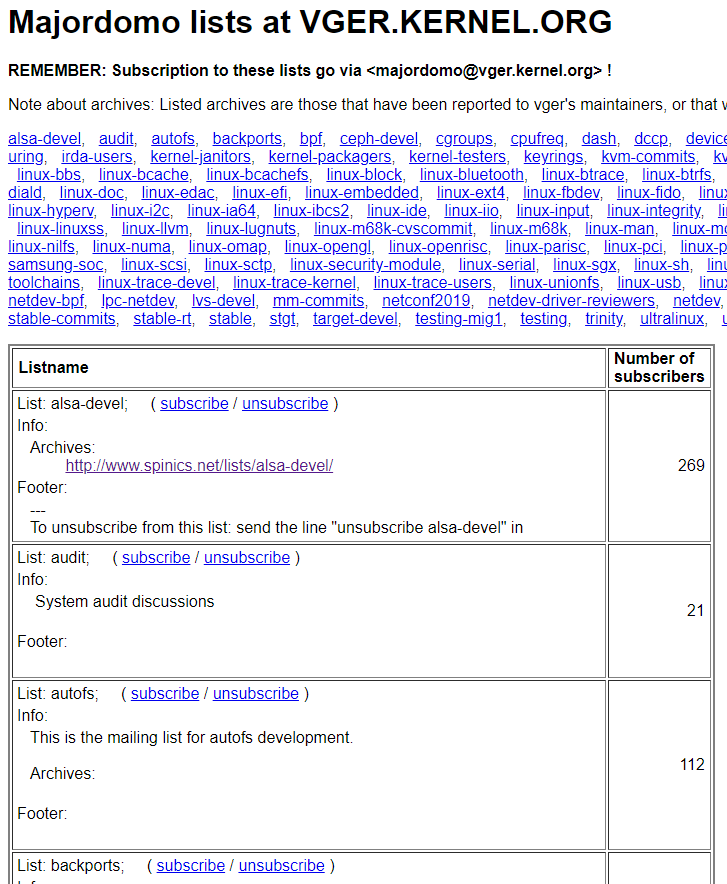The width and height of the screenshot is (727, 884).
Task: Click the linux-btrfs link
Action: pos(676,175)
